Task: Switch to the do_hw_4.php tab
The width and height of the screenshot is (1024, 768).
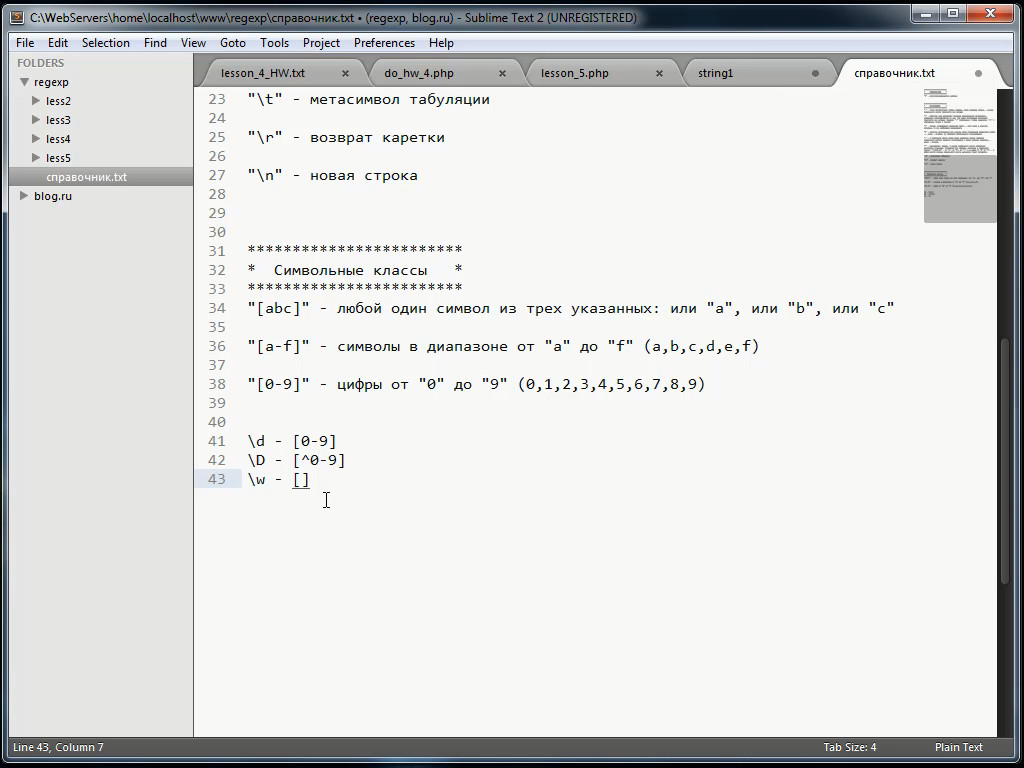Action: click(x=419, y=73)
